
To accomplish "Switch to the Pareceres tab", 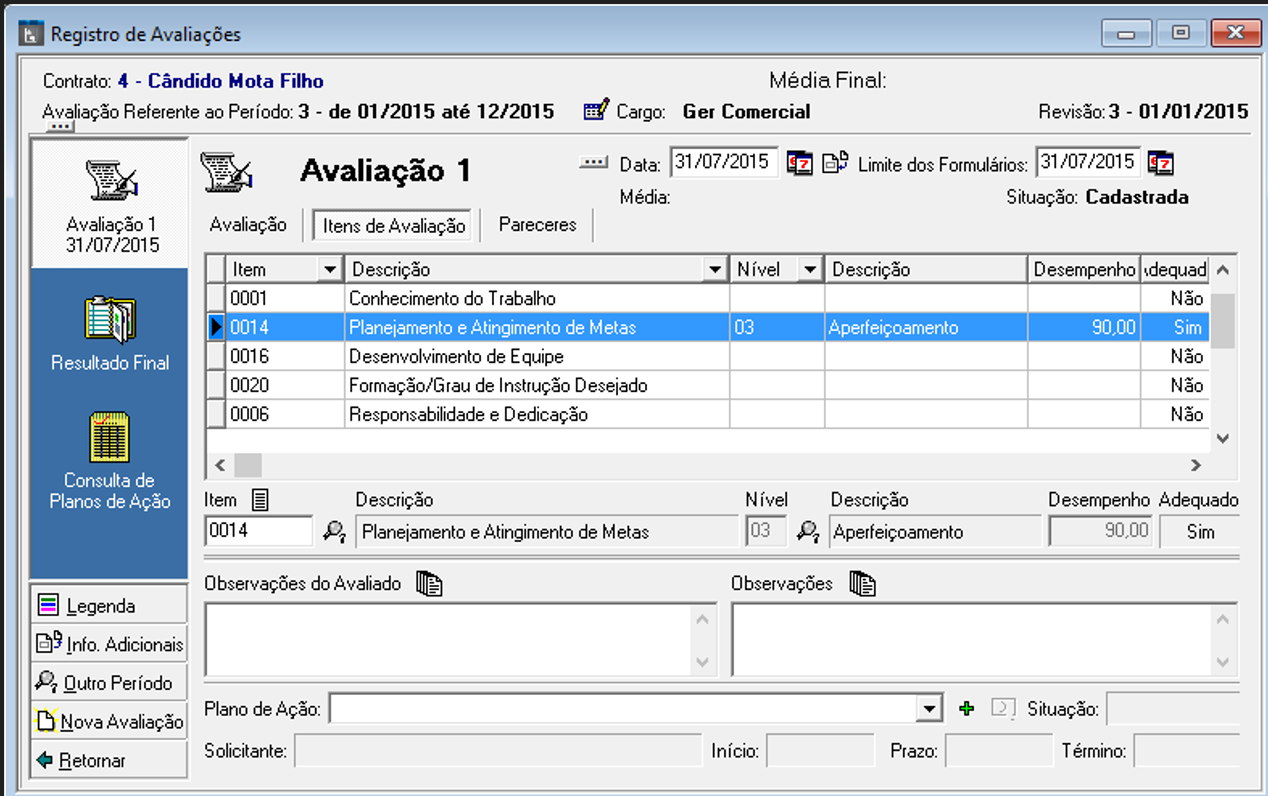I will click(x=537, y=225).
